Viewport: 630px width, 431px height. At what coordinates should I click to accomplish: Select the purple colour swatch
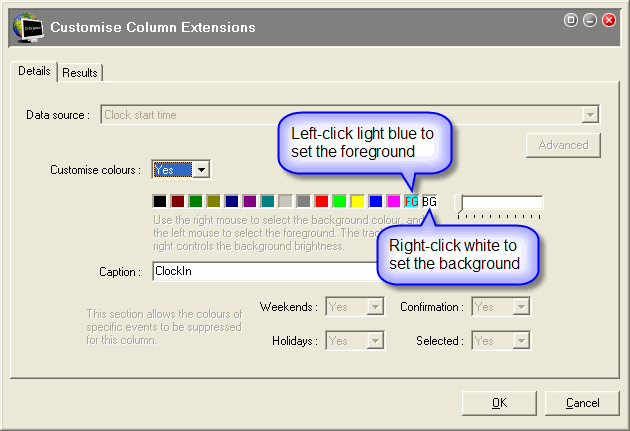pyautogui.click(x=250, y=201)
